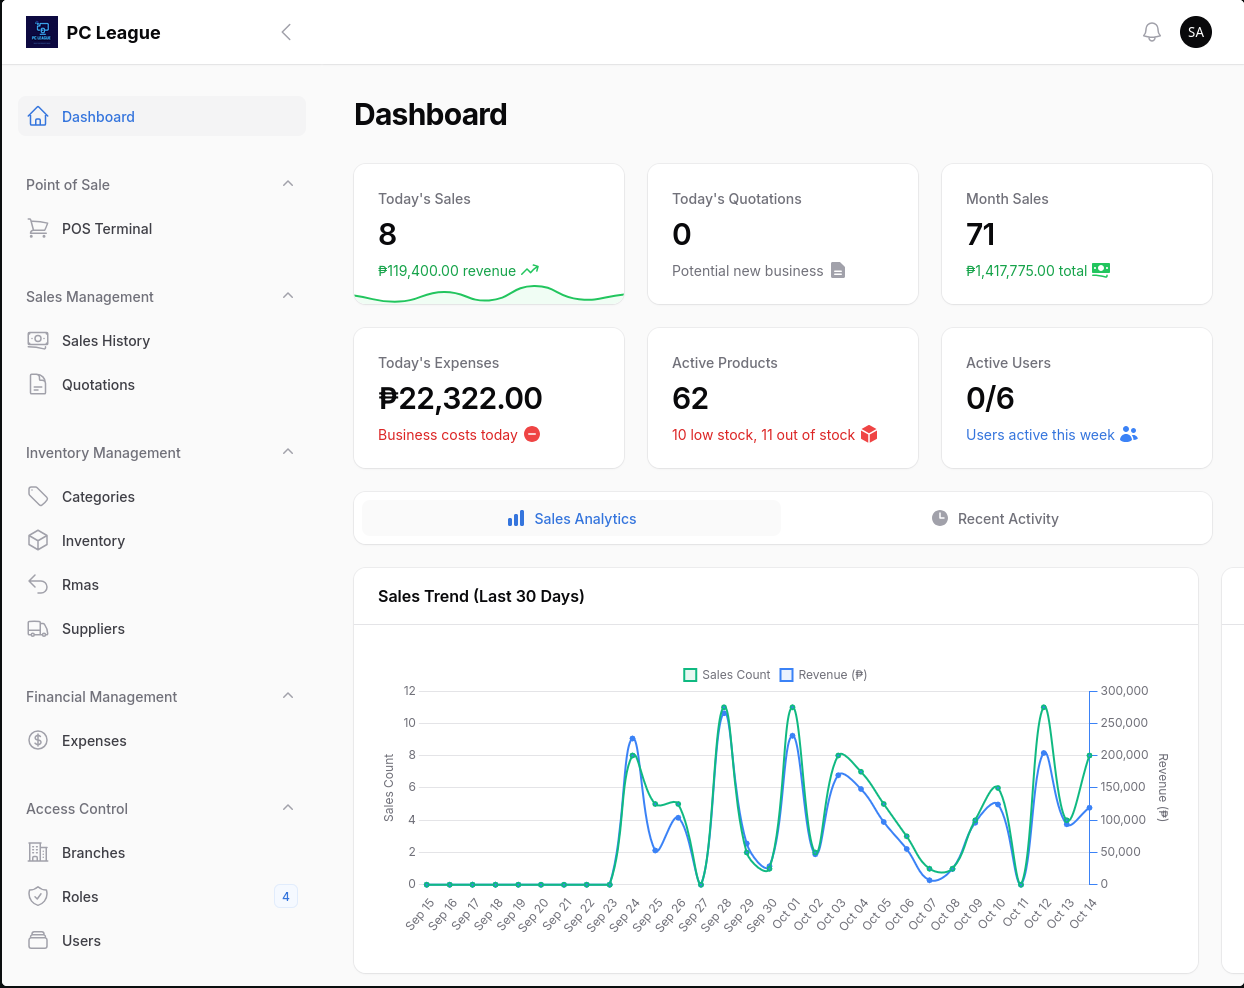Viewport: 1244px width, 988px height.
Task: Click the Inventory box icon
Action: pyautogui.click(x=38, y=540)
